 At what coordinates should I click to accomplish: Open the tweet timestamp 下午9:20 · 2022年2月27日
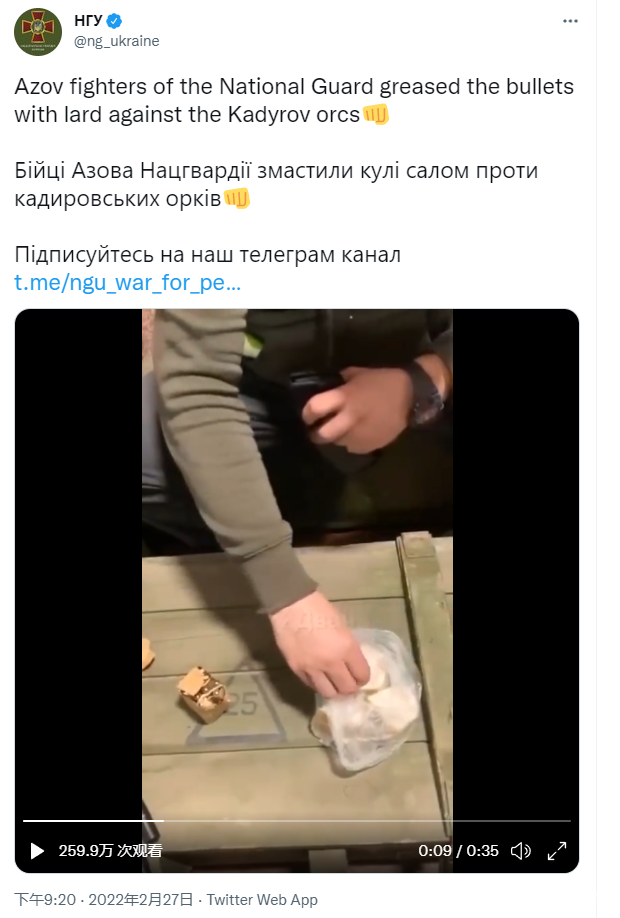pyautogui.click(x=104, y=899)
